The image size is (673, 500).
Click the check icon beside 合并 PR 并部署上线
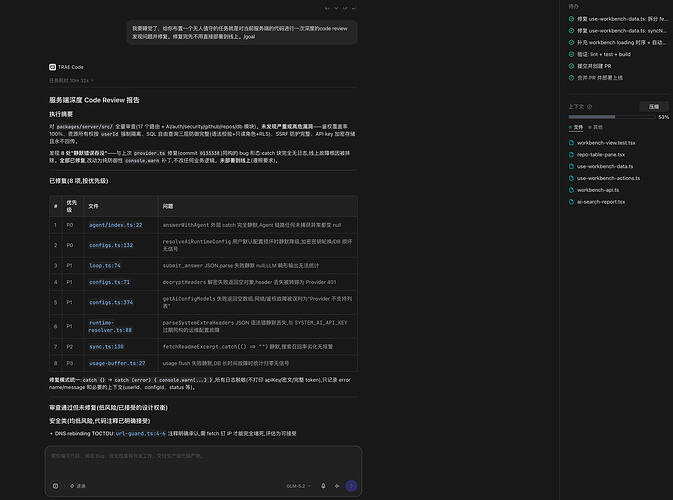coord(571,78)
